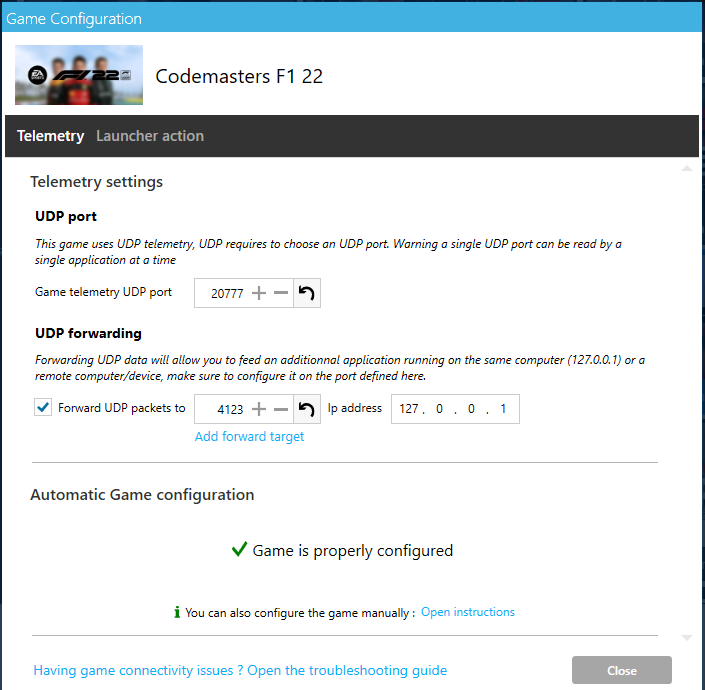705x690 pixels.
Task: Click the Codemasters F1 22 game thumbnail
Action: pyautogui.click(x=79, y=75)
